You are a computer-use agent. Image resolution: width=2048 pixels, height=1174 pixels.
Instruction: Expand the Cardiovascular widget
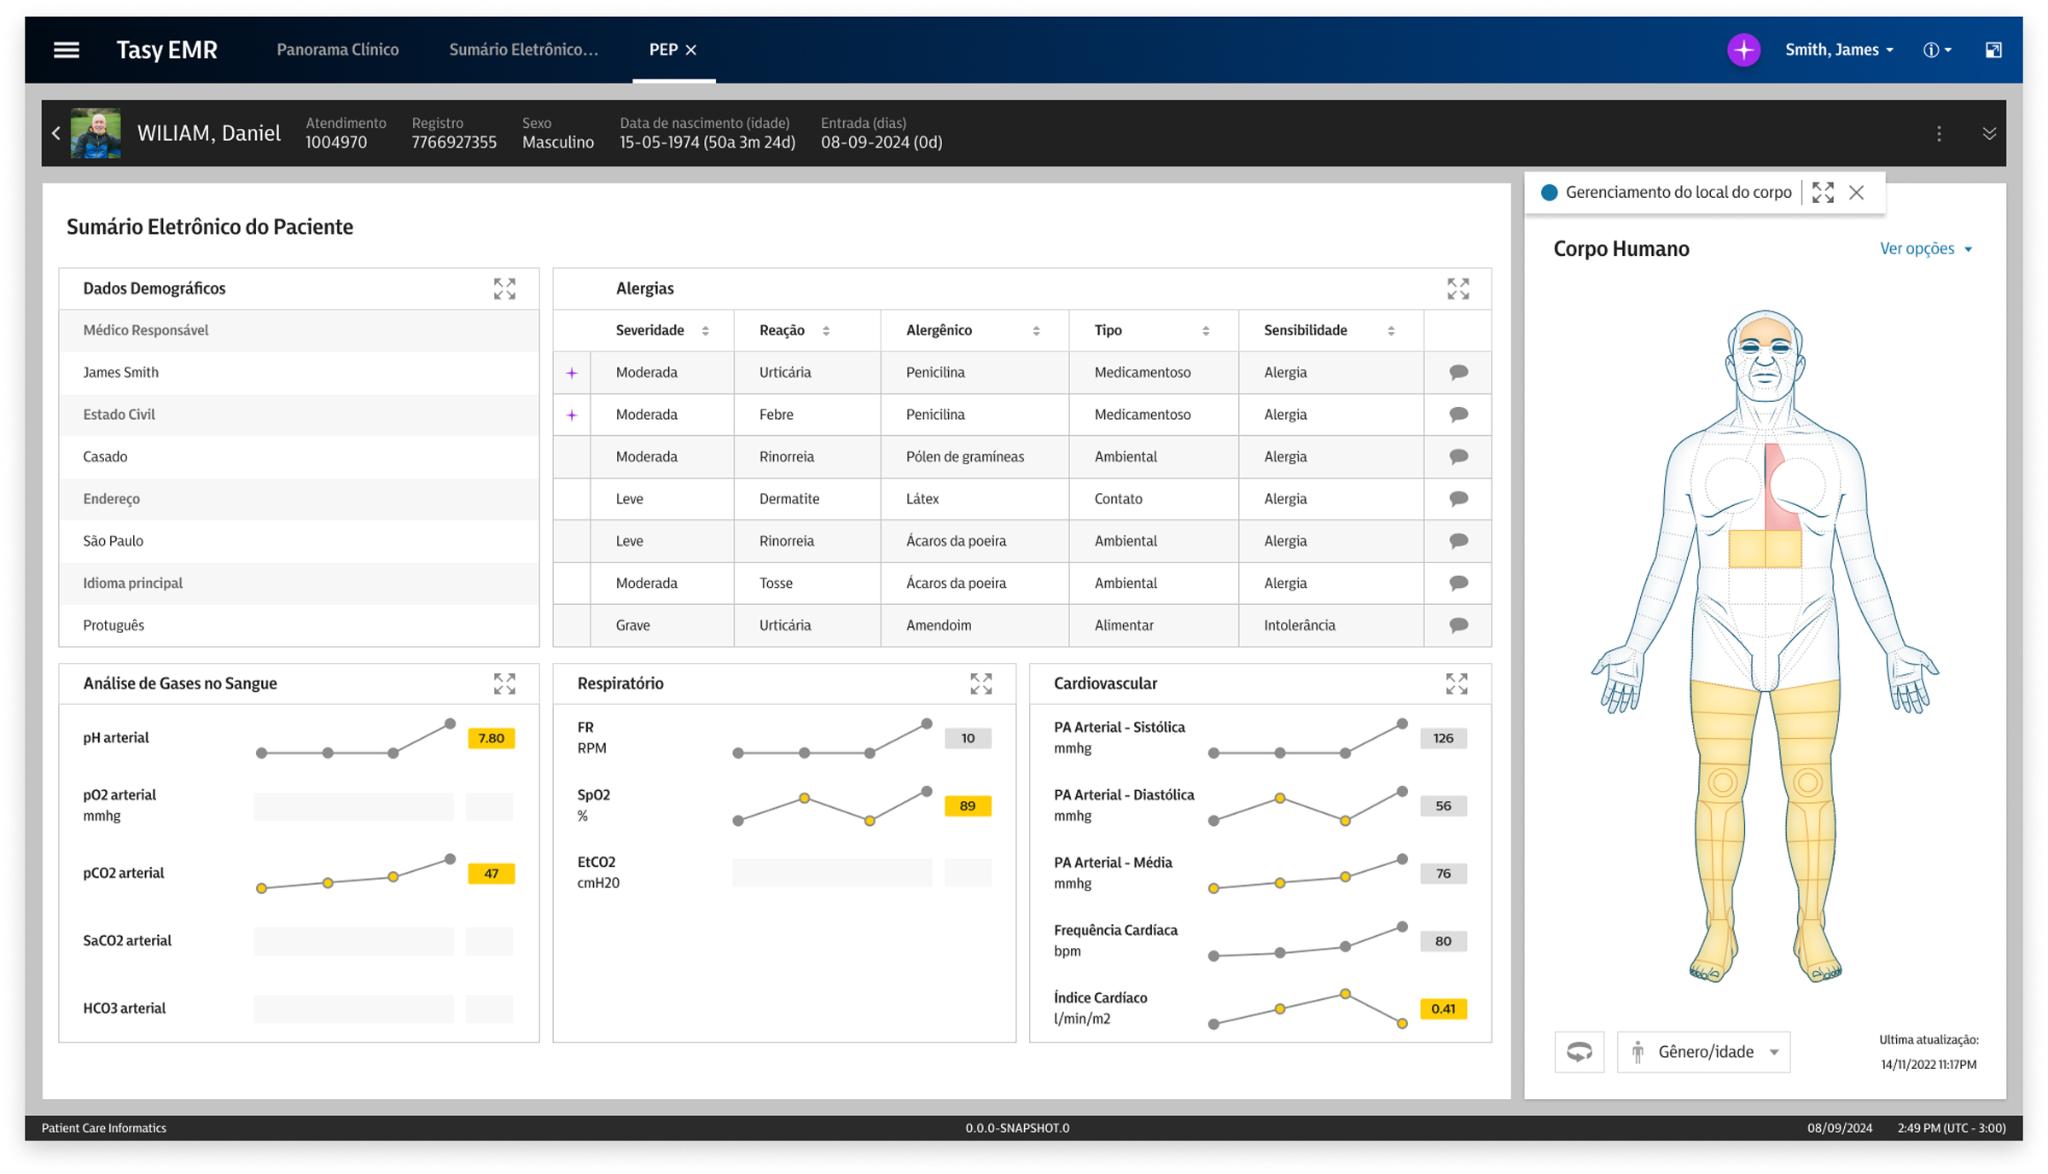coord(1456,684)
